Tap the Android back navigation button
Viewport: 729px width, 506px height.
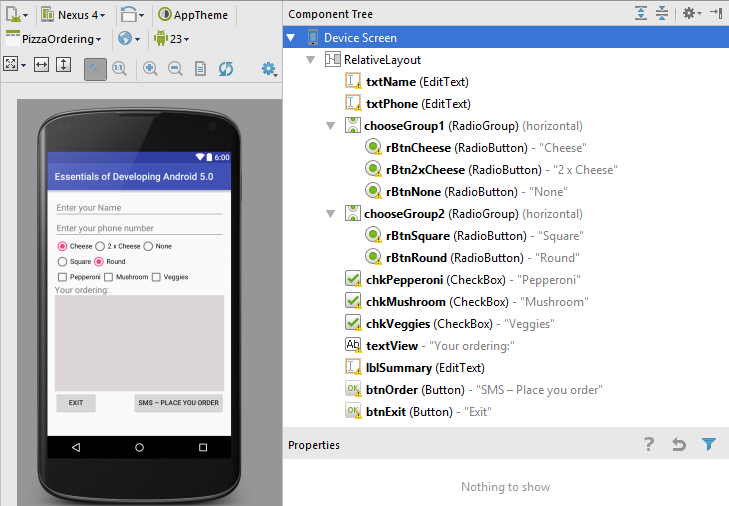[x=76, y=447]
